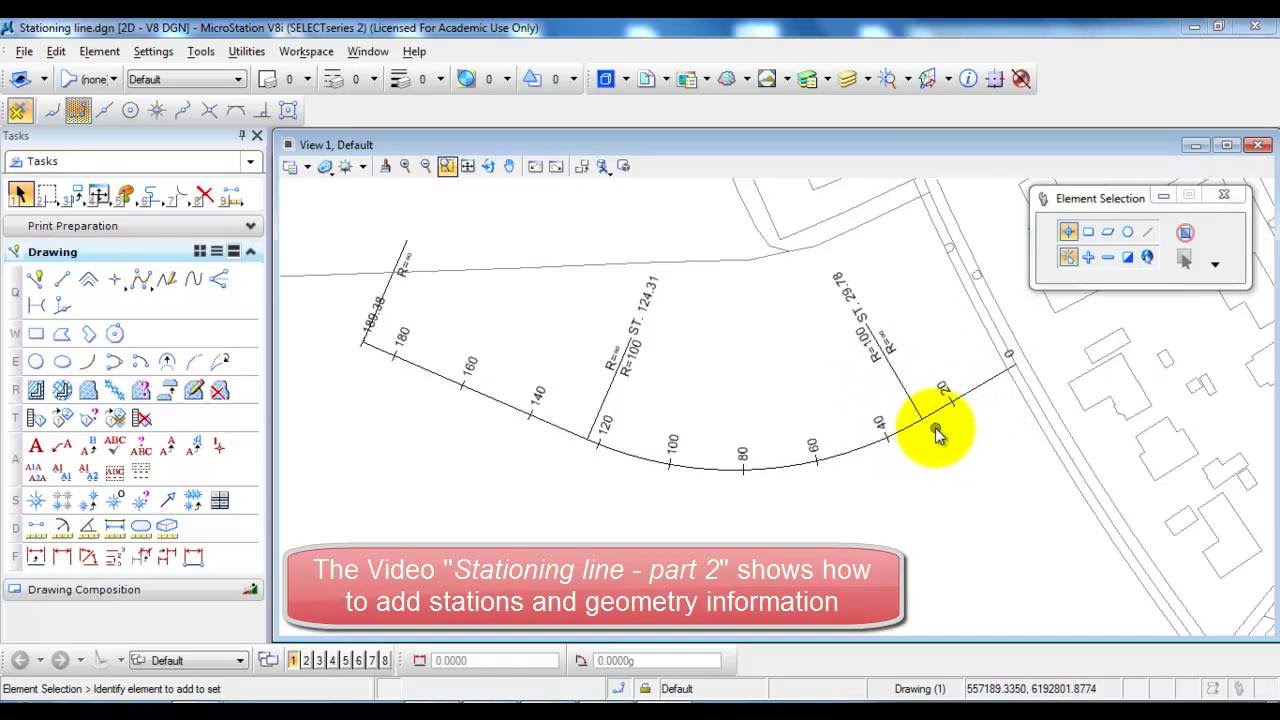
Task: Toggle AccuSnap in snap mode toolbar
Action: tap(19, 111)
